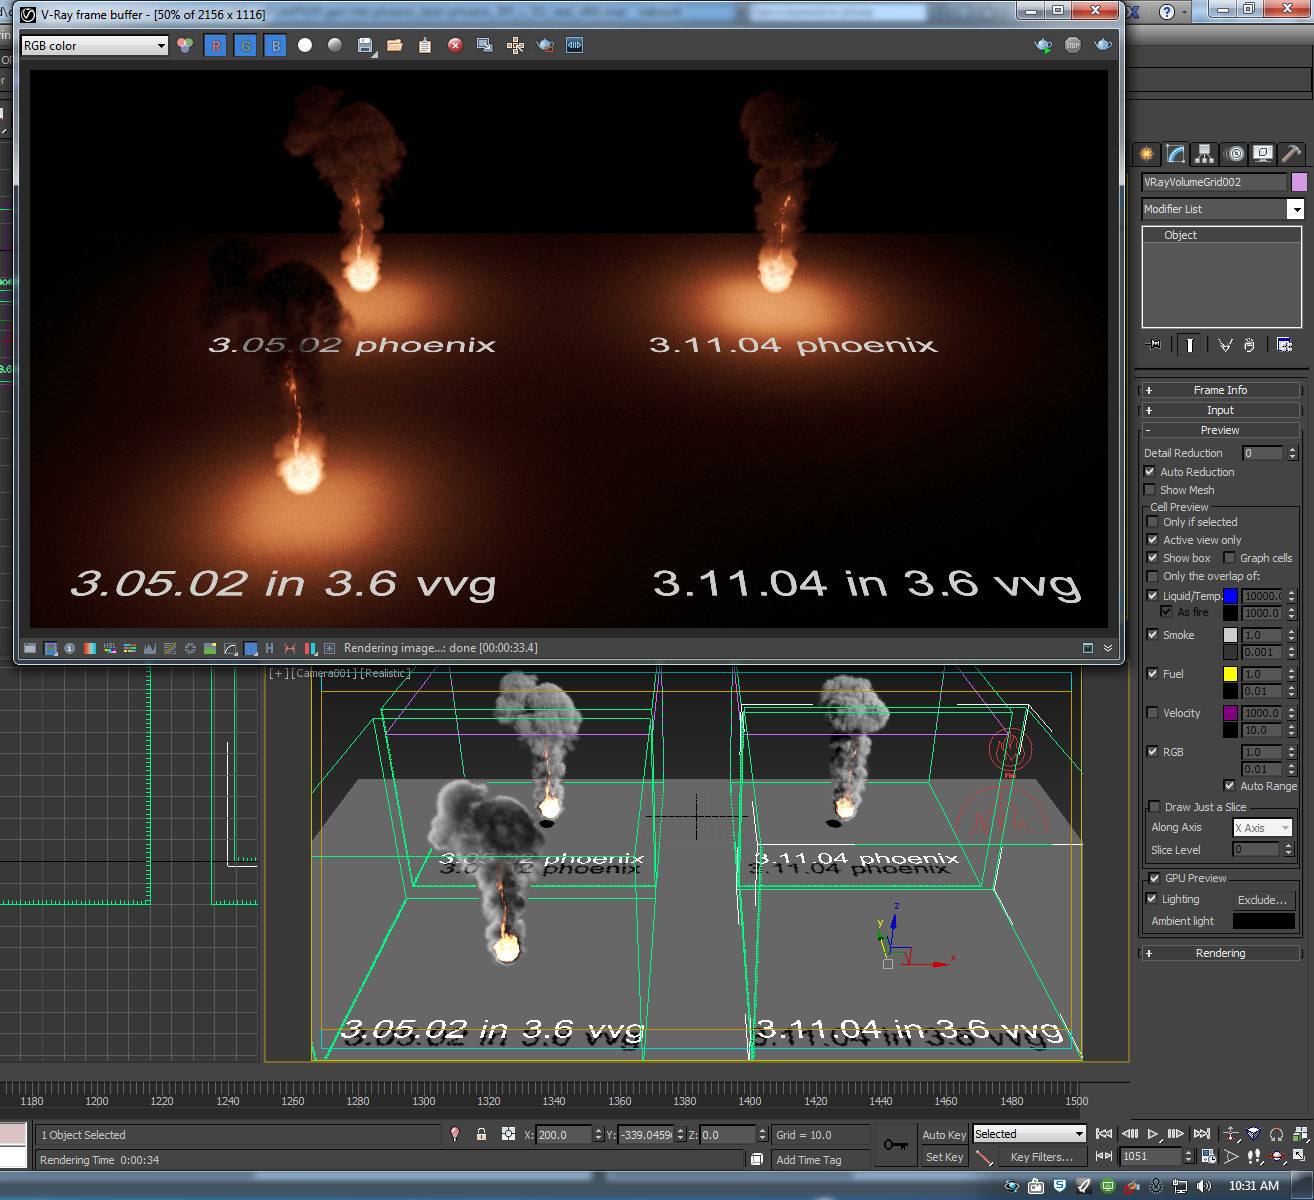Click the object color swatch next to VRayVolumeGrid002

click(x=1299, y=182)
